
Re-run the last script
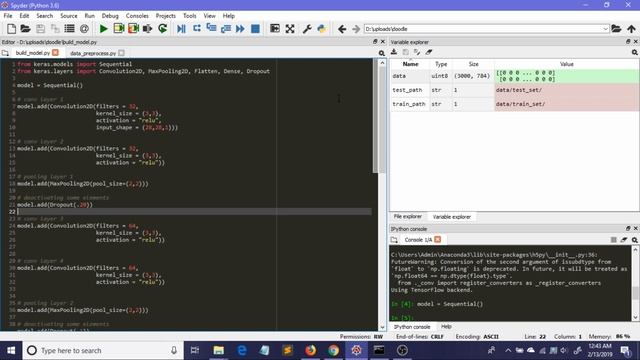click(x=162, y=29)
